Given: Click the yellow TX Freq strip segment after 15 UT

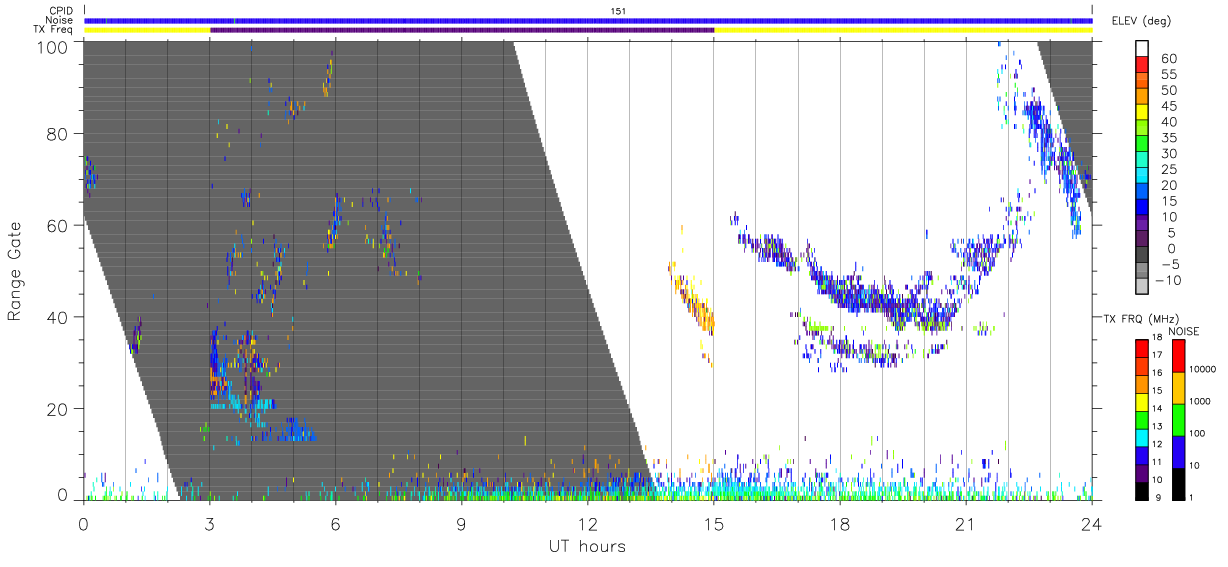Looking at the screenshot, I should 903,30.
